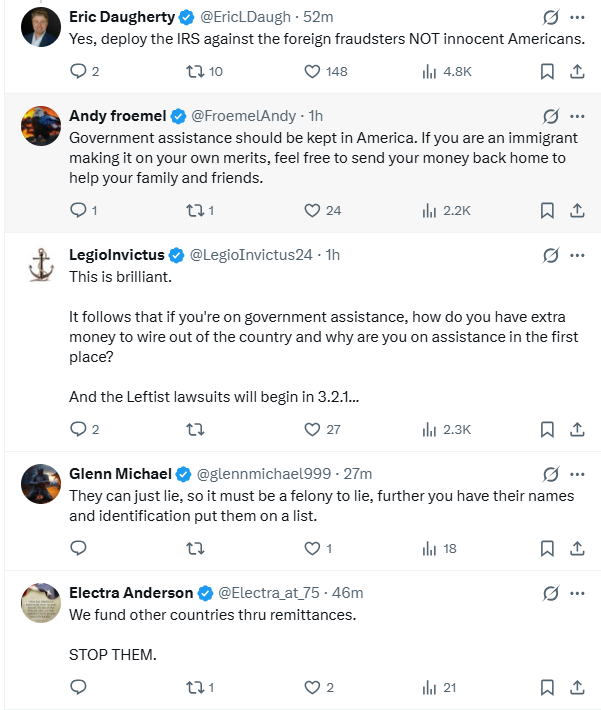Open Grok explain icon on Eric Daugherty's tweet
The height and width of the screenshot is (710, 601).
[549, 18]
